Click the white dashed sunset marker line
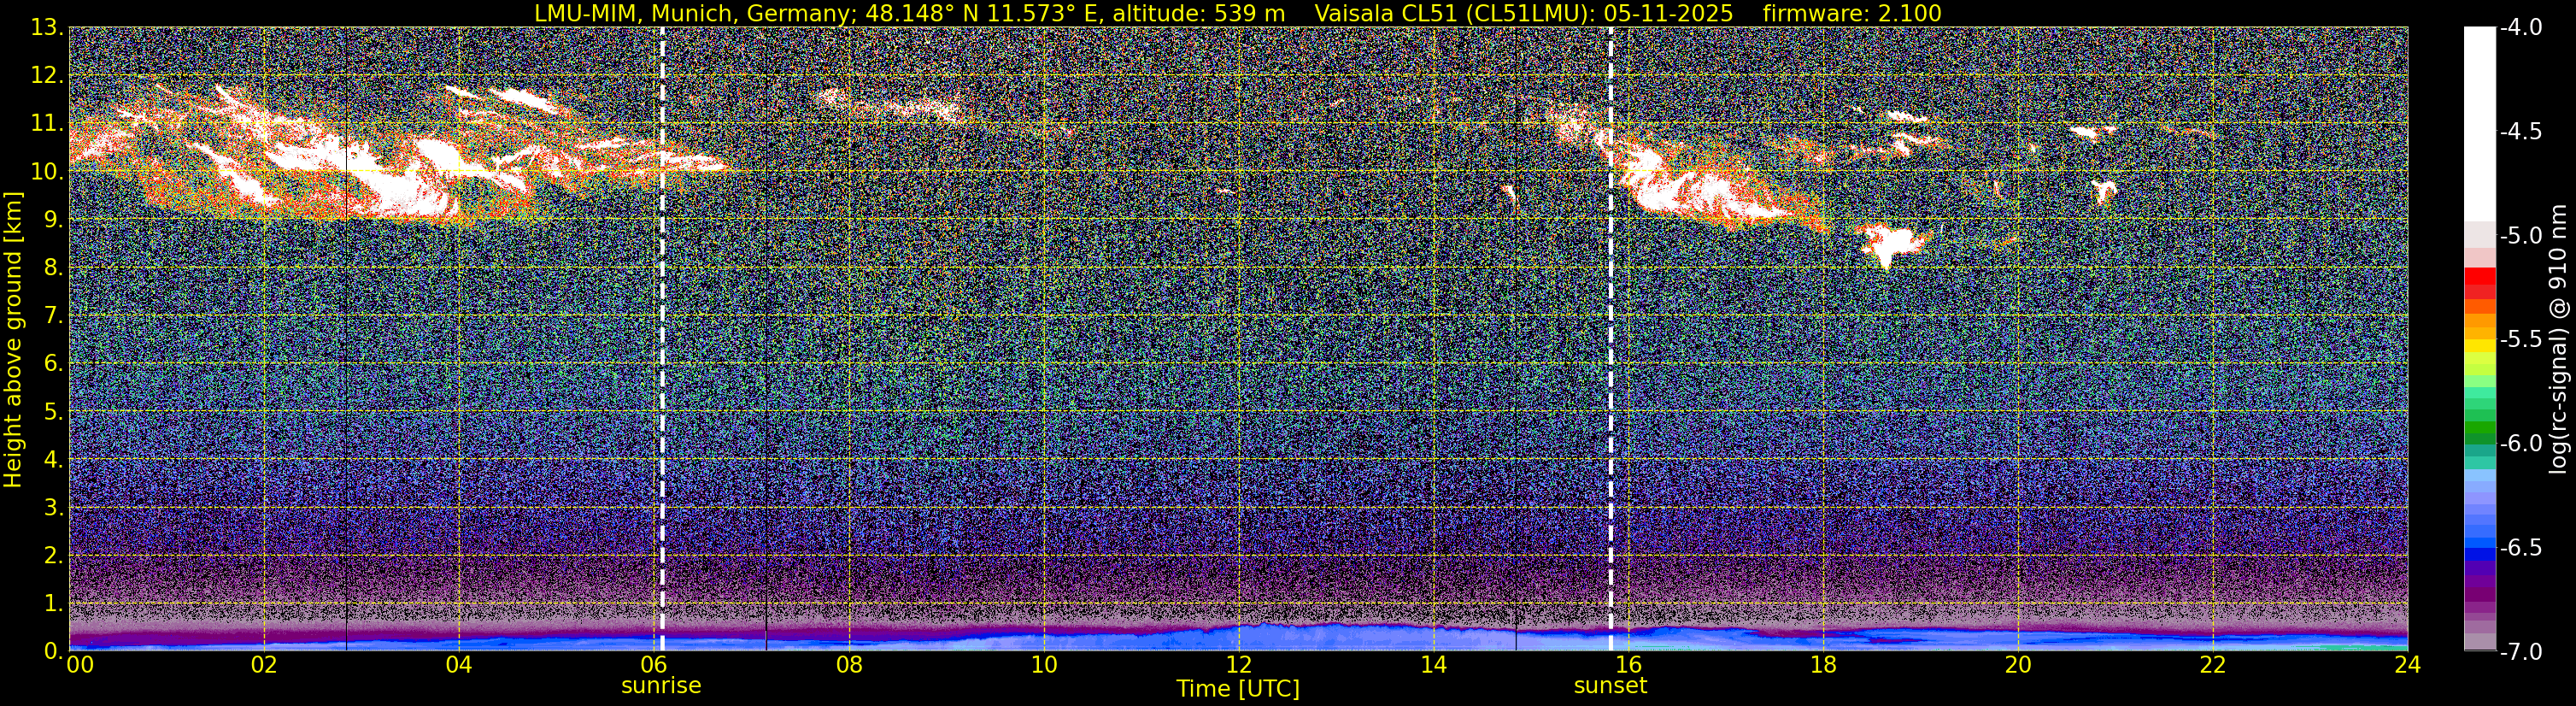2576x706 pixels. point(1610,339)
